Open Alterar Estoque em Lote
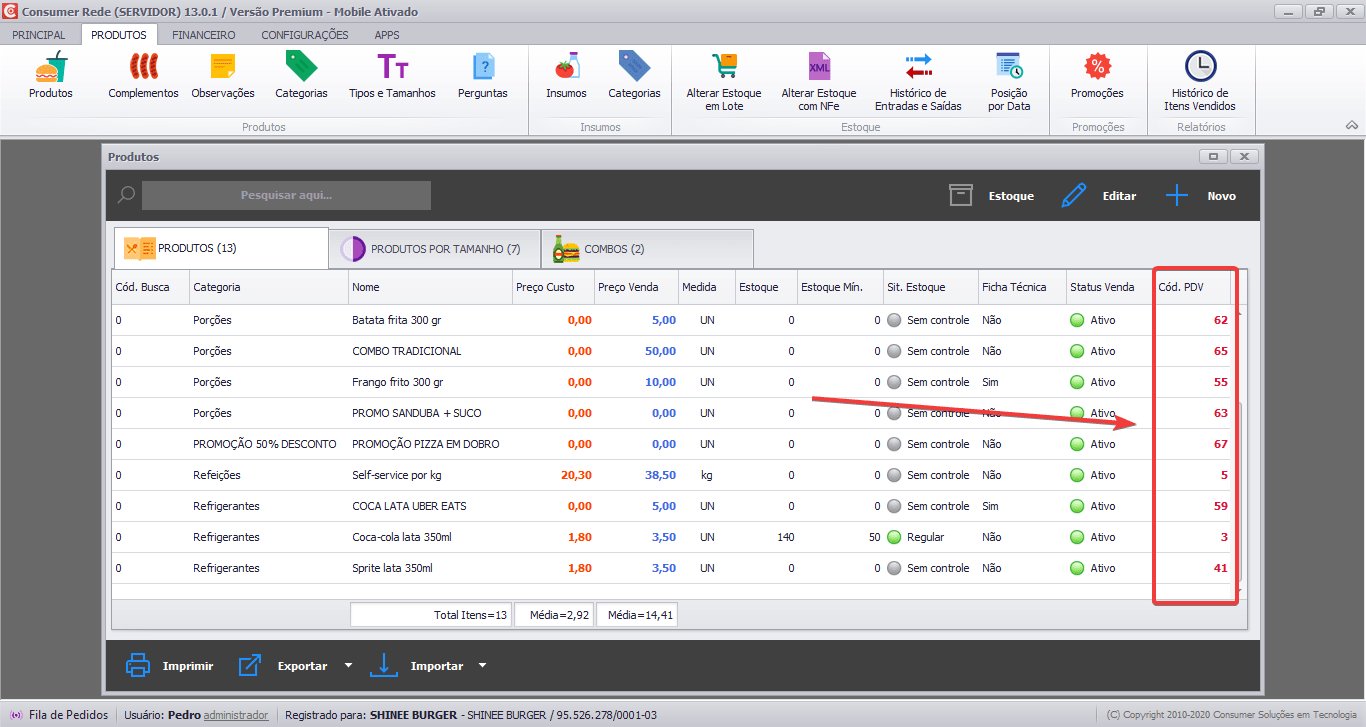1366x727 pixels. 724,82
